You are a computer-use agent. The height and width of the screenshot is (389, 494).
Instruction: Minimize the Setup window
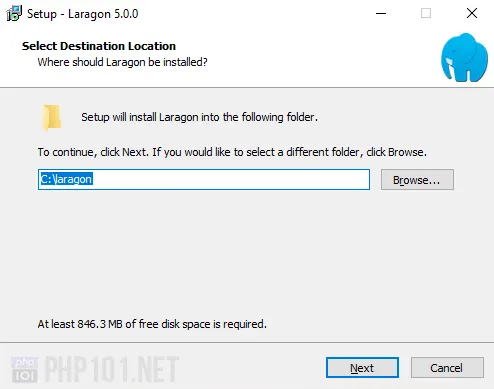click(381, 13)
